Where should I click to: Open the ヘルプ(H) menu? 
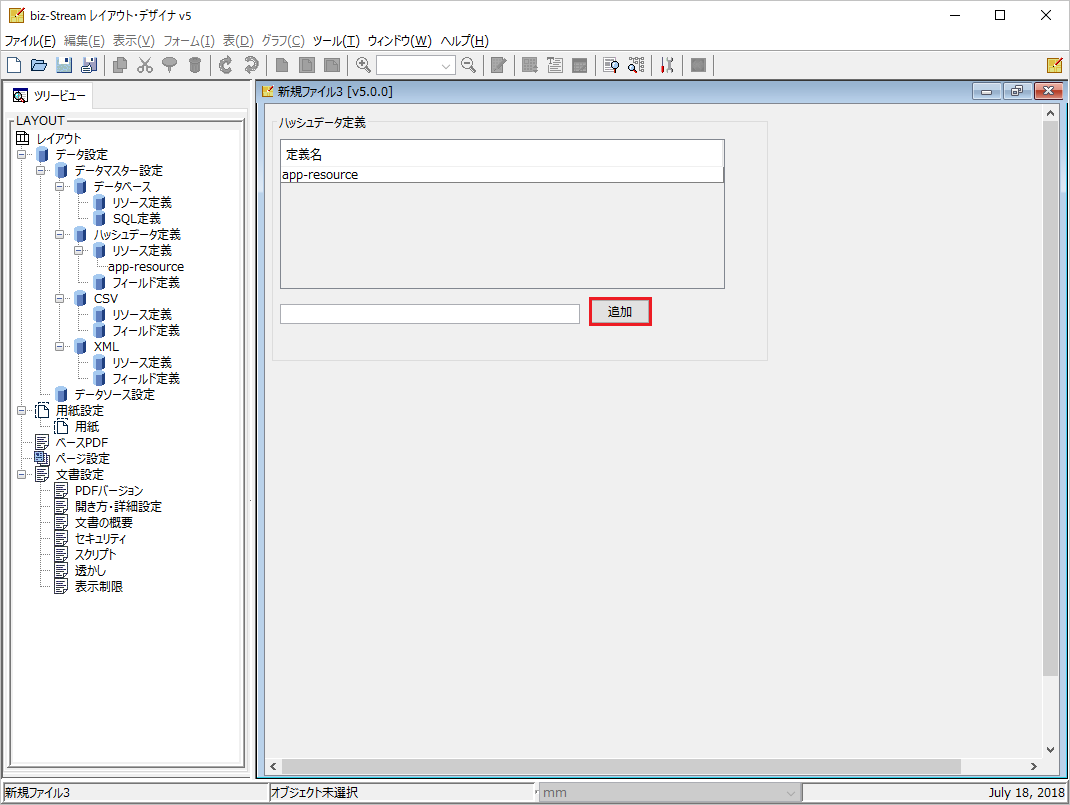(x=464, y=41)
